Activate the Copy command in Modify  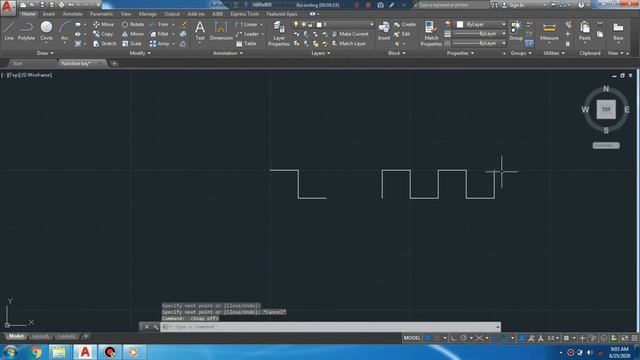[x=103, y=34]
